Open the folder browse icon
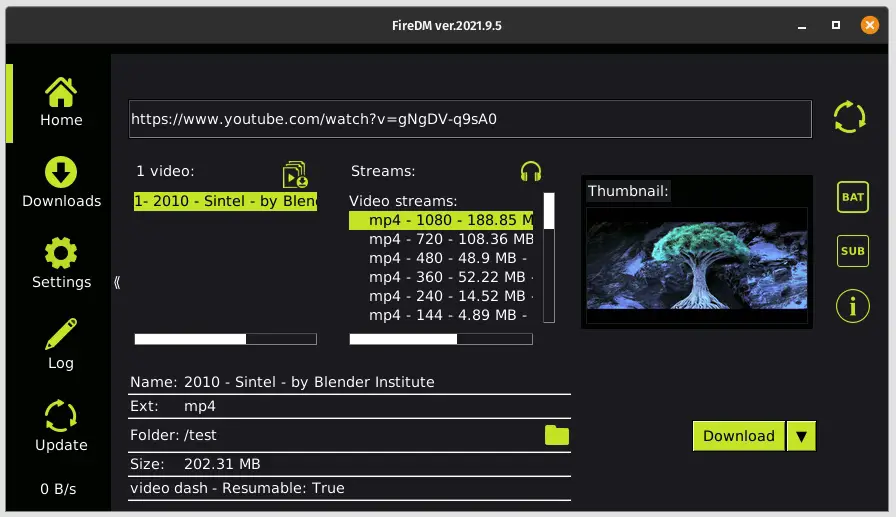Viewport: 896px width, 517px height. 557,435
